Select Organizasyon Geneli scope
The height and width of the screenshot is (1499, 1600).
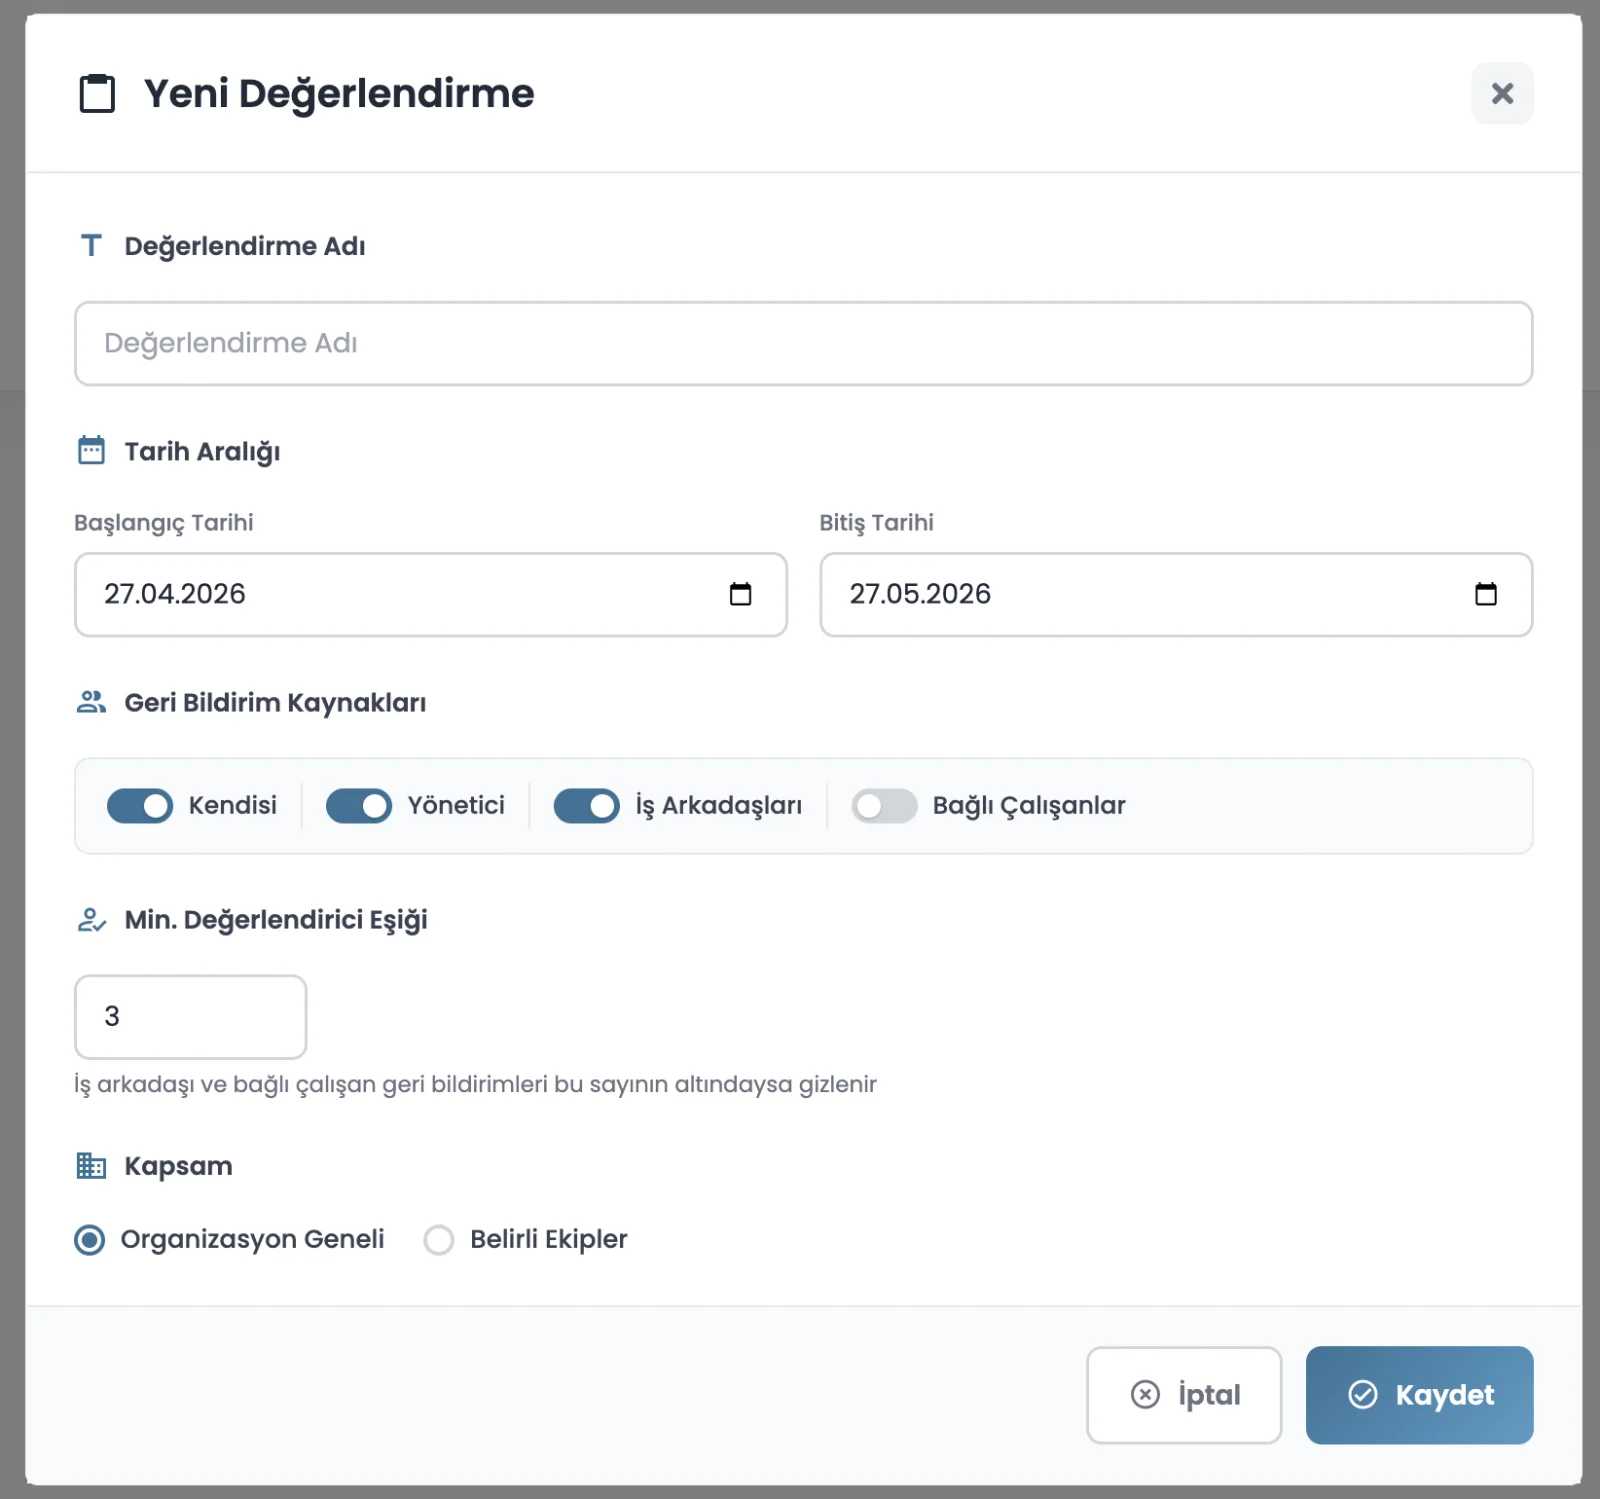point(89,1239)
